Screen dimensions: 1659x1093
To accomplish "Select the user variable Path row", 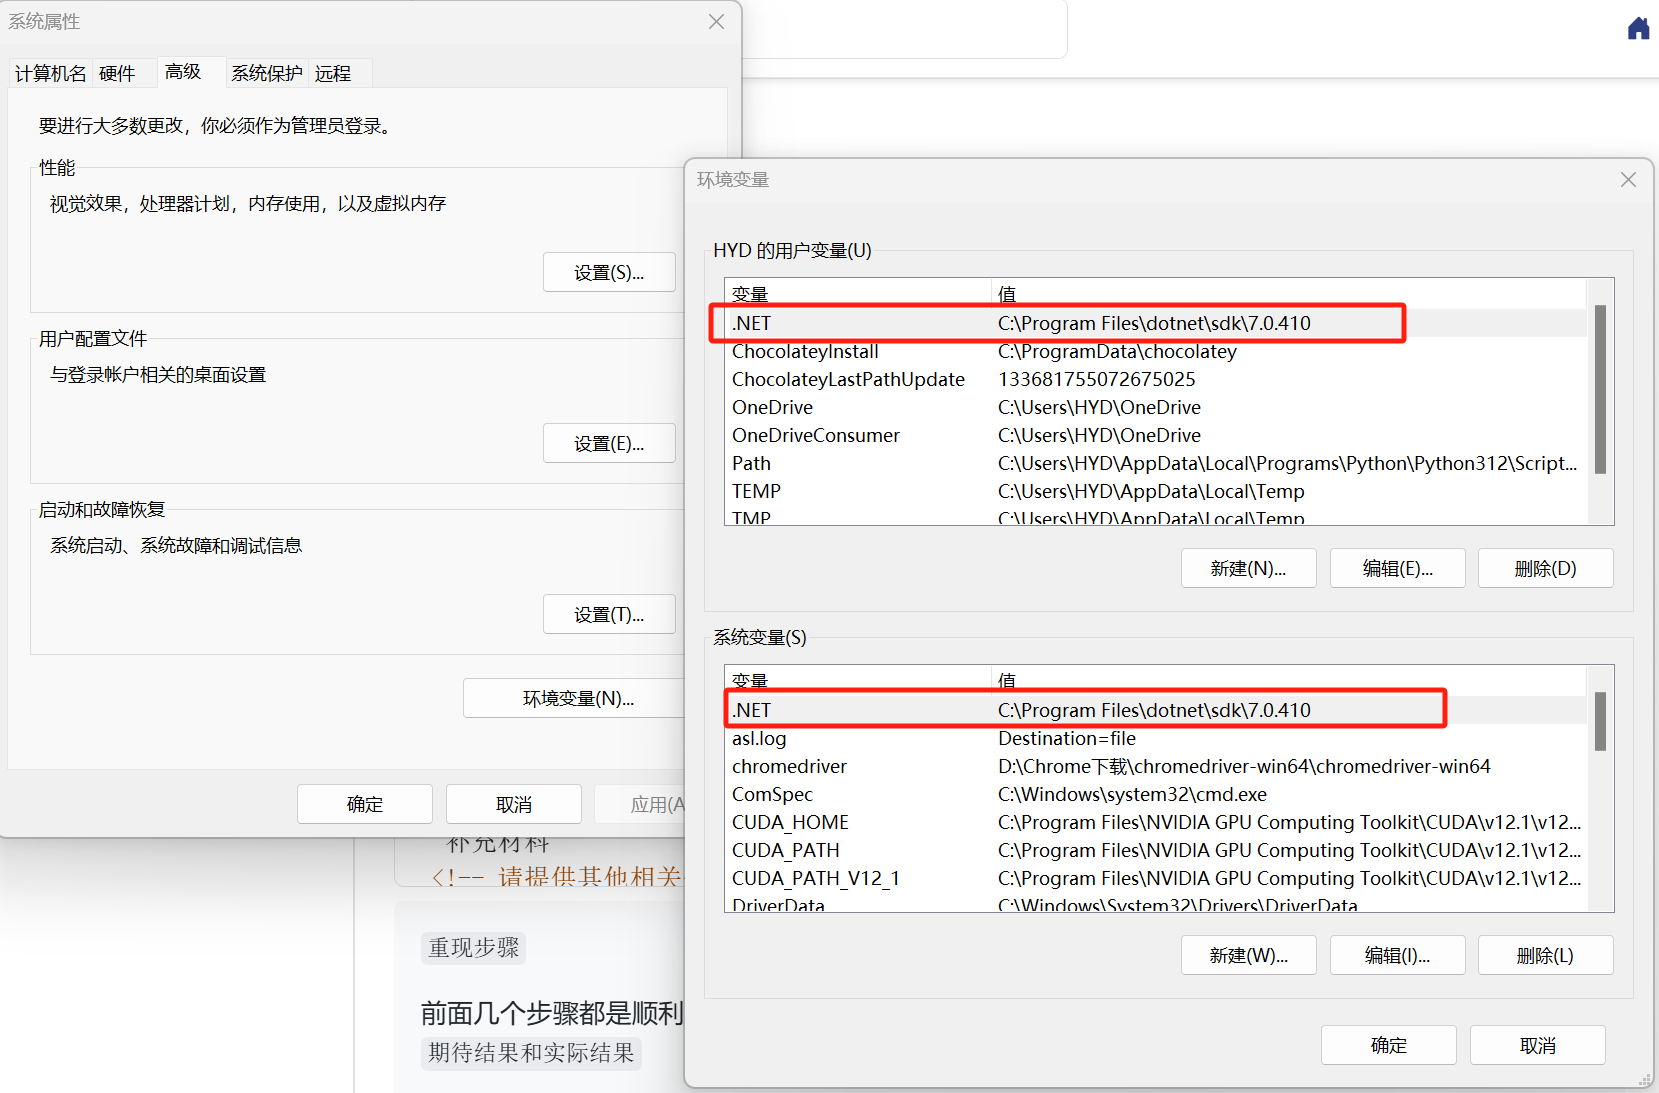I will coord(1000,464).
